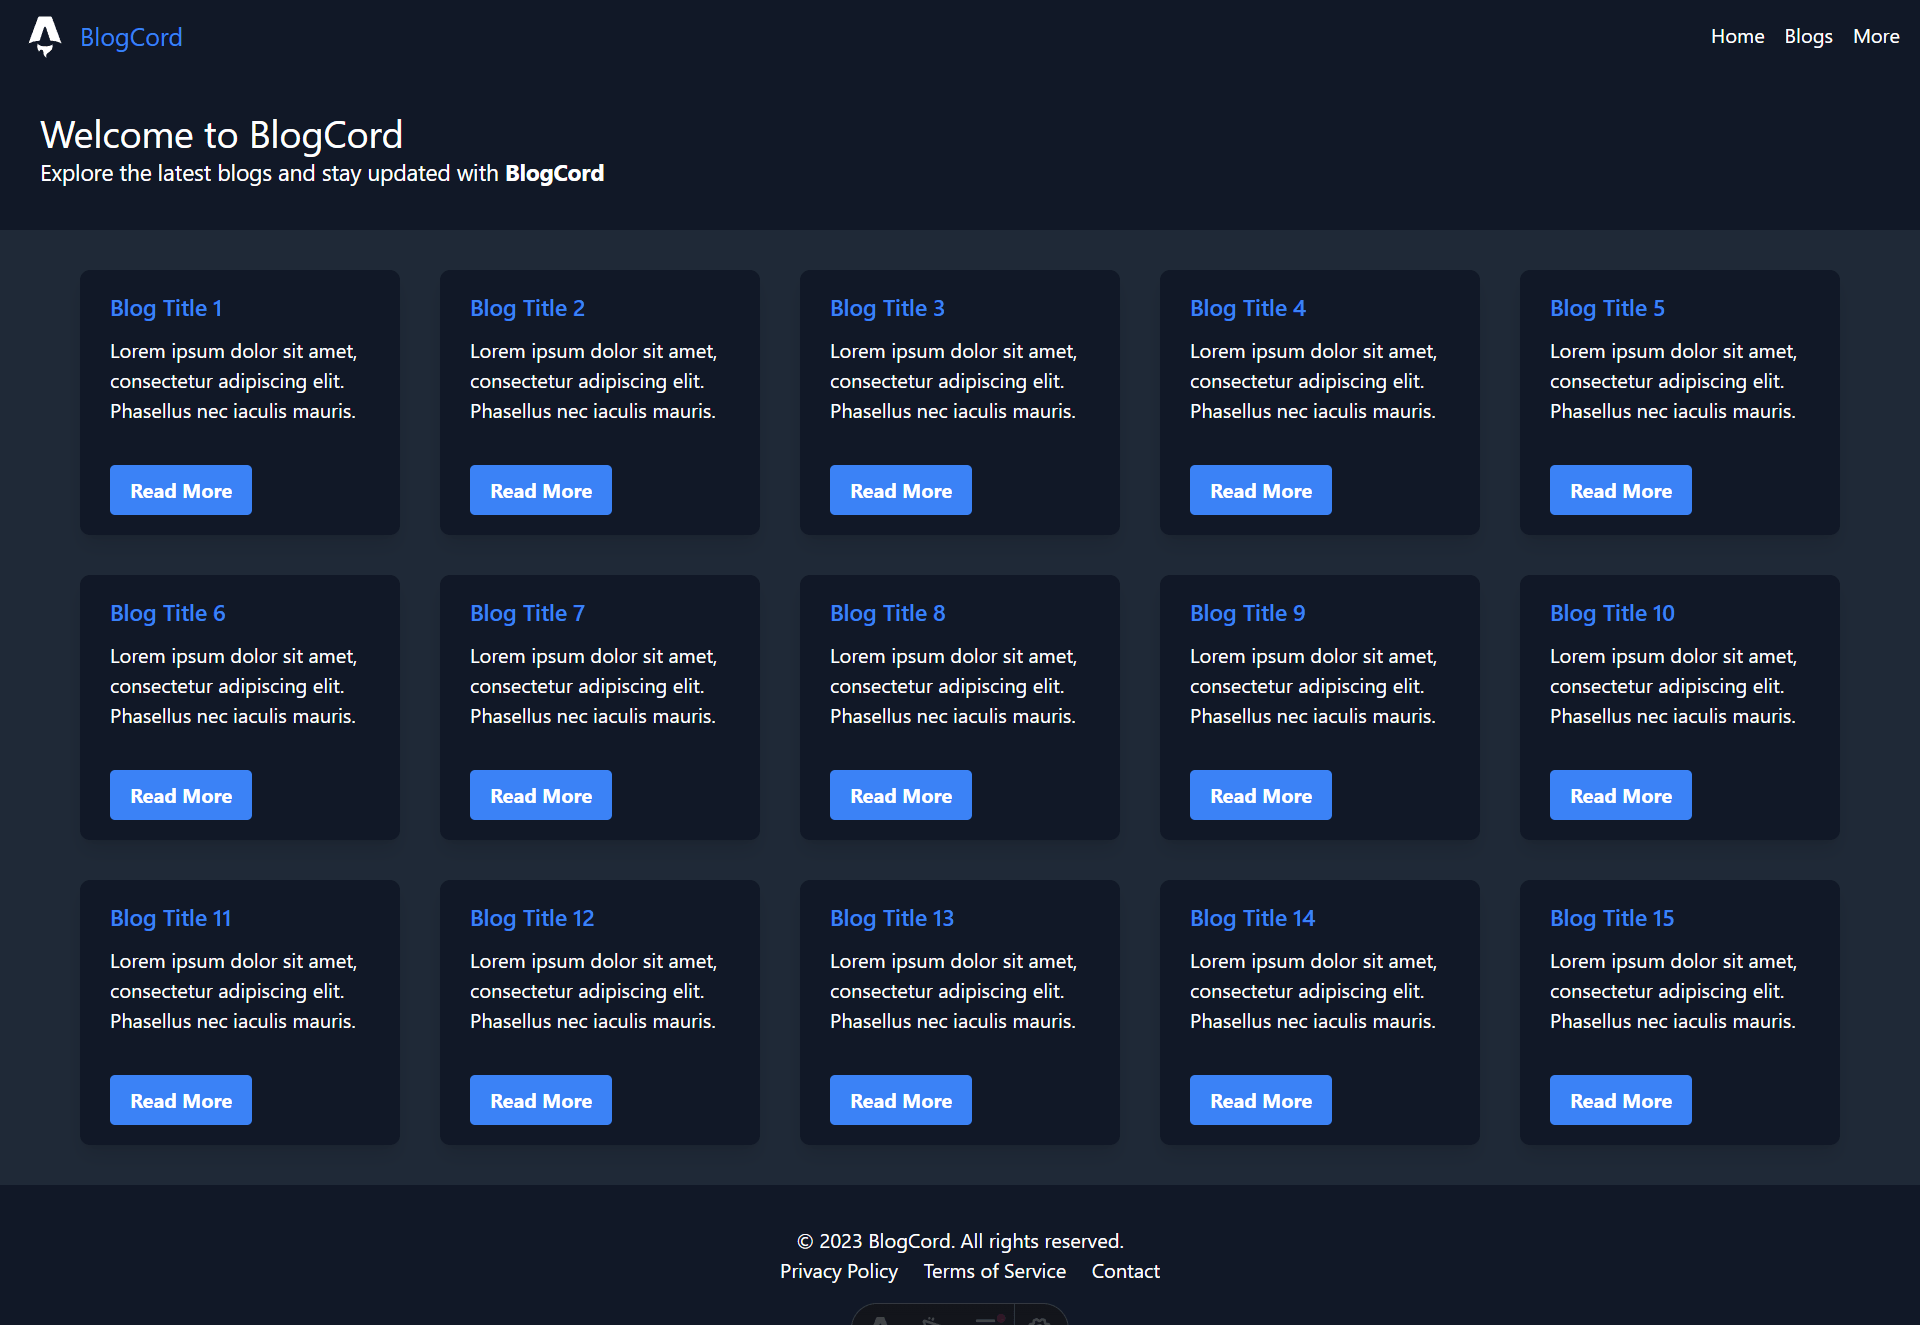Click Read More on Blog Title 6
The width and height of the screenshot is (1920, 1325).
pyautogui.click(x=181, y=795)
